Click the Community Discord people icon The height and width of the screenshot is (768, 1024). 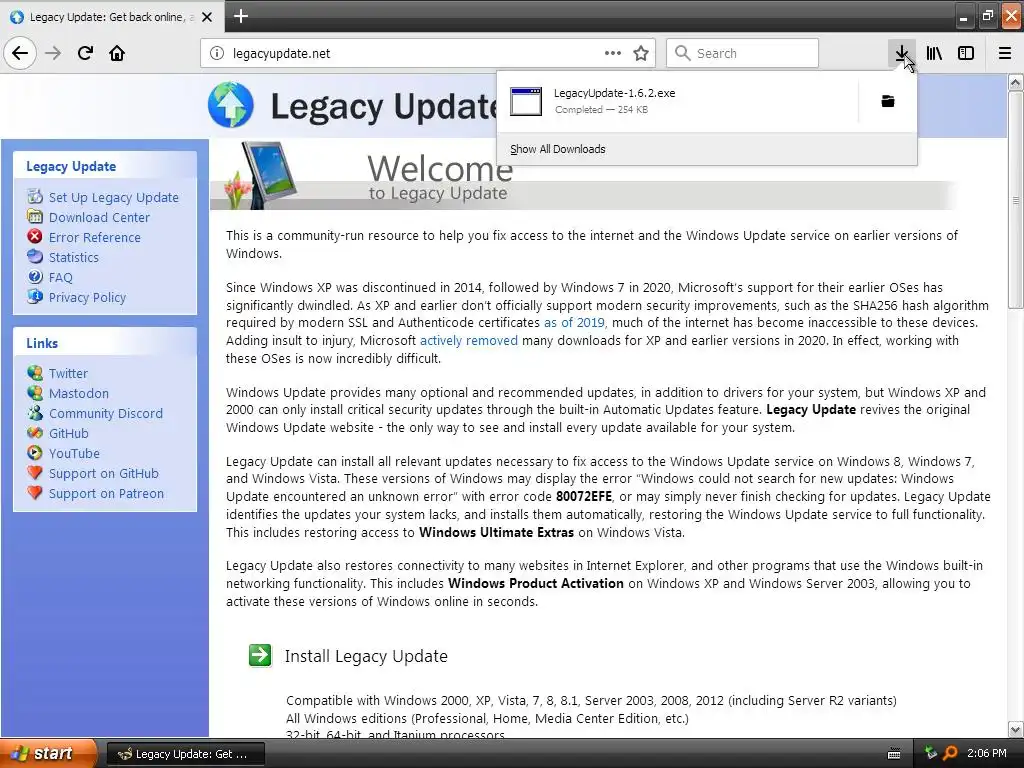tap(35, 412)
